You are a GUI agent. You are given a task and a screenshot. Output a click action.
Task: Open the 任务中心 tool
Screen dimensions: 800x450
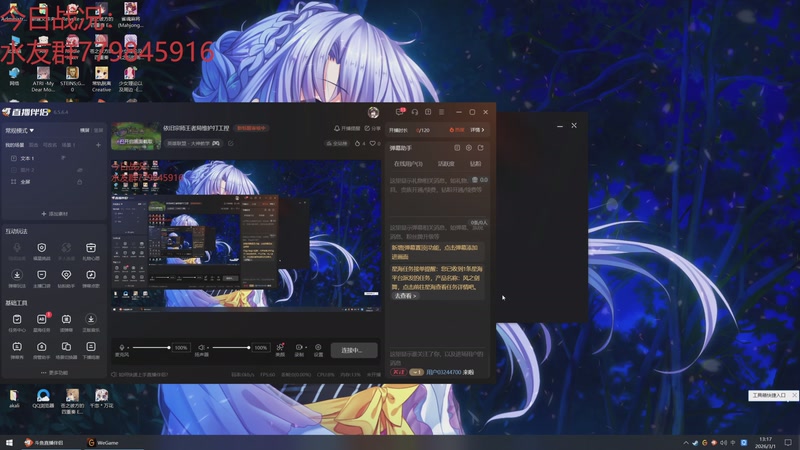(17, 322)
